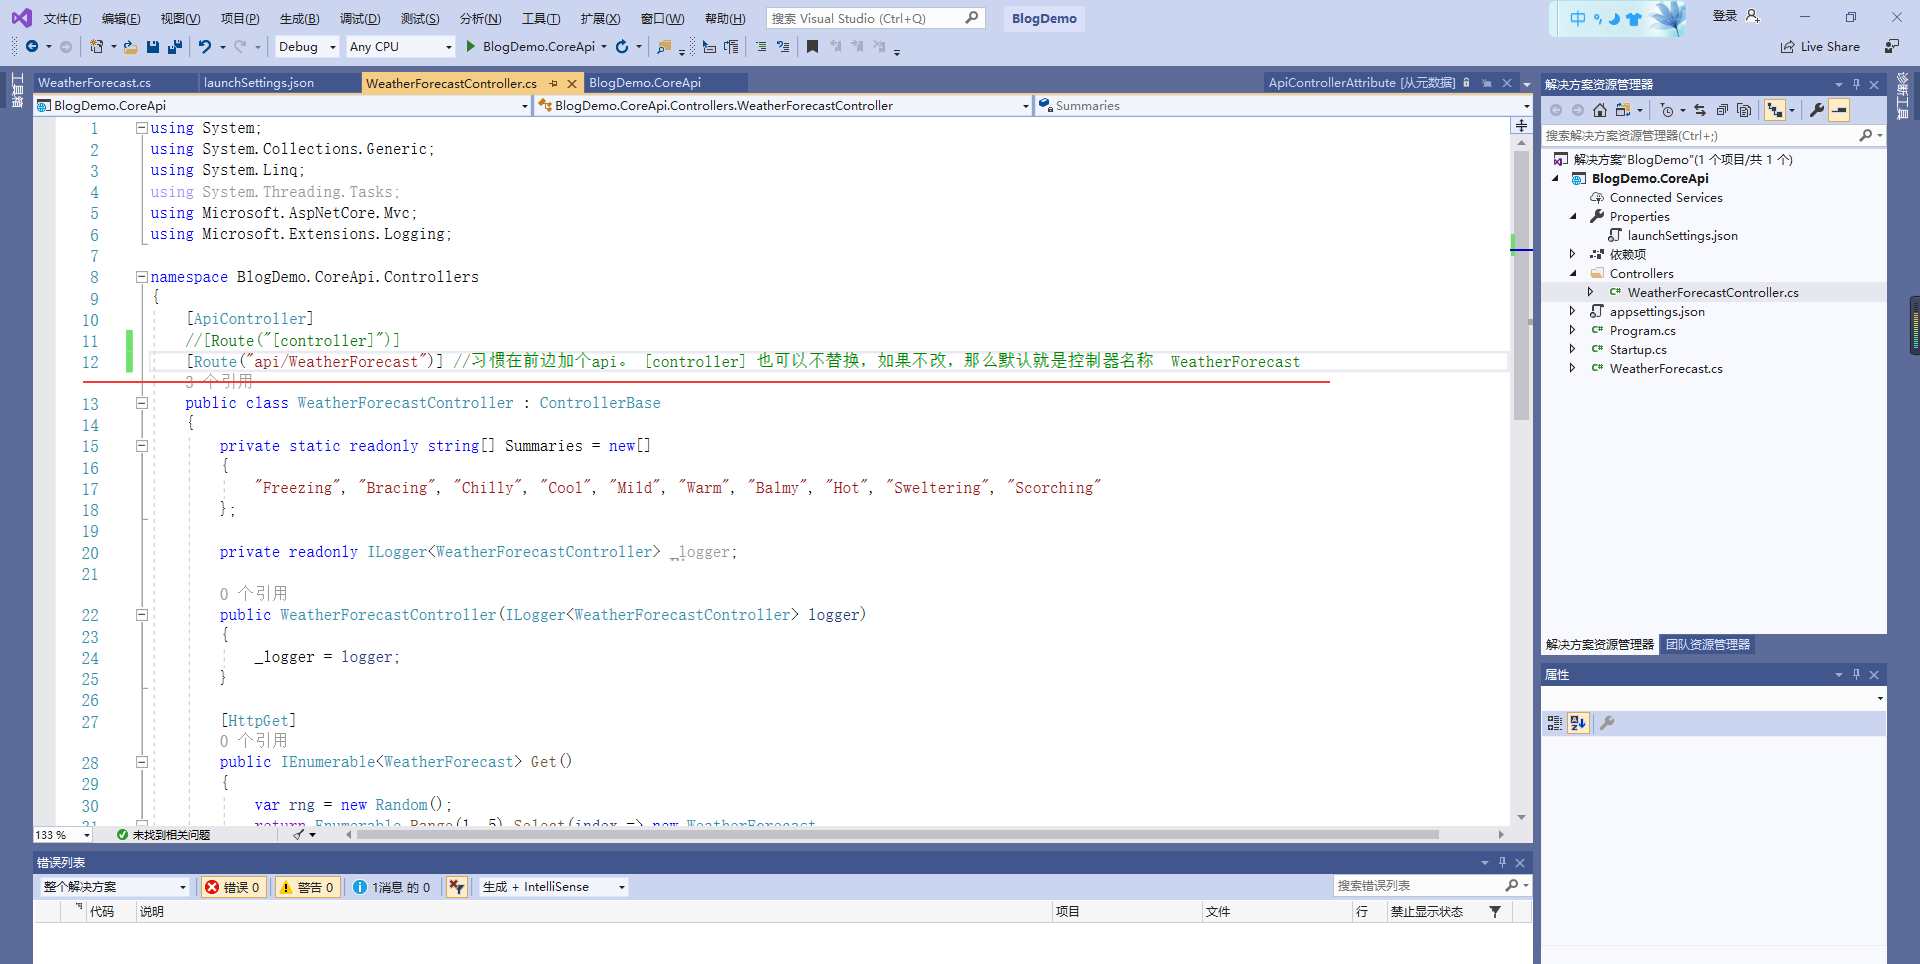Click the 0 个引用 CodeLens above constructor

(x=253, y=594)
